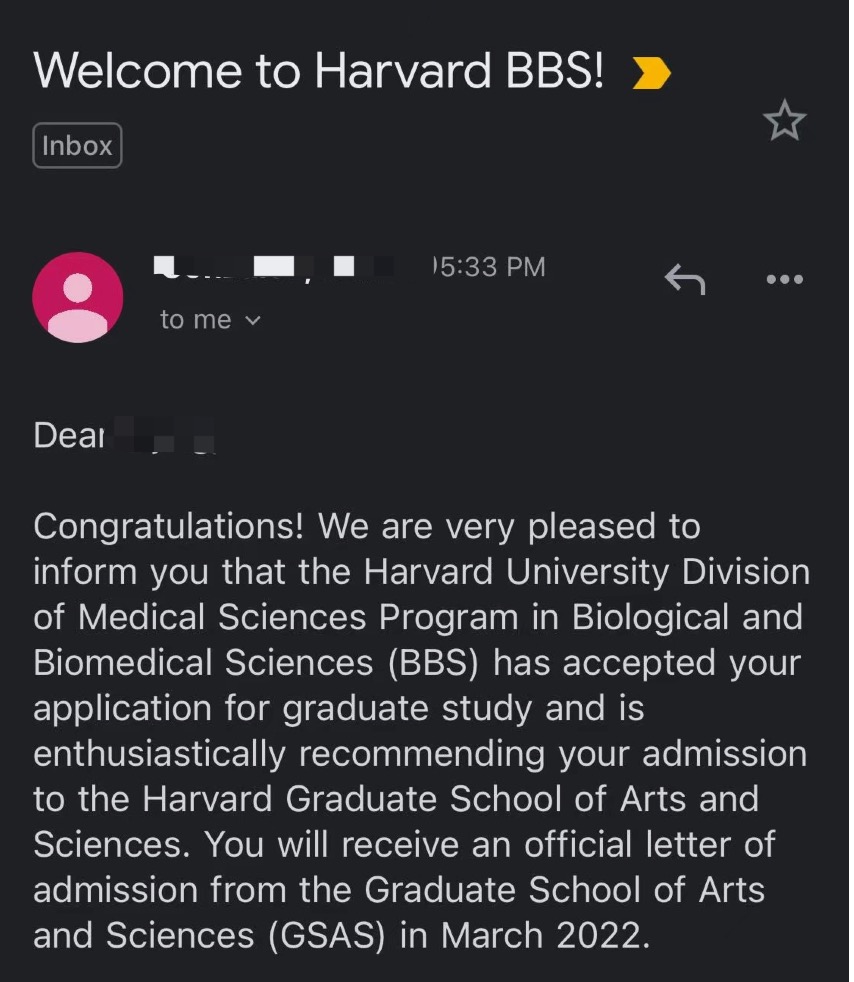Tap the redacted recipient name after Dear

click(162, 435)
